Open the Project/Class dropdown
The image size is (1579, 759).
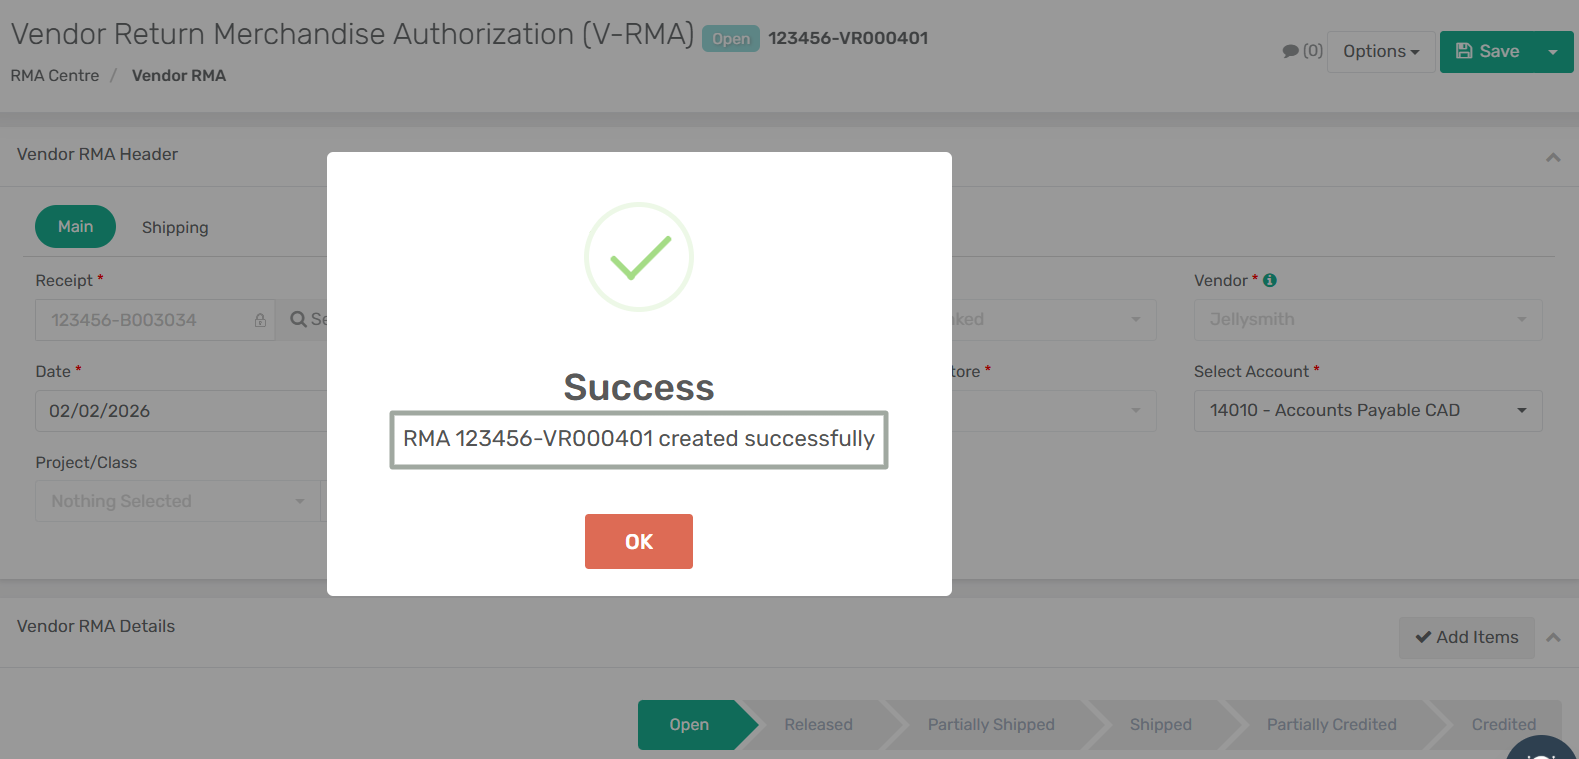pyautogui.click(x=177, y=501)
